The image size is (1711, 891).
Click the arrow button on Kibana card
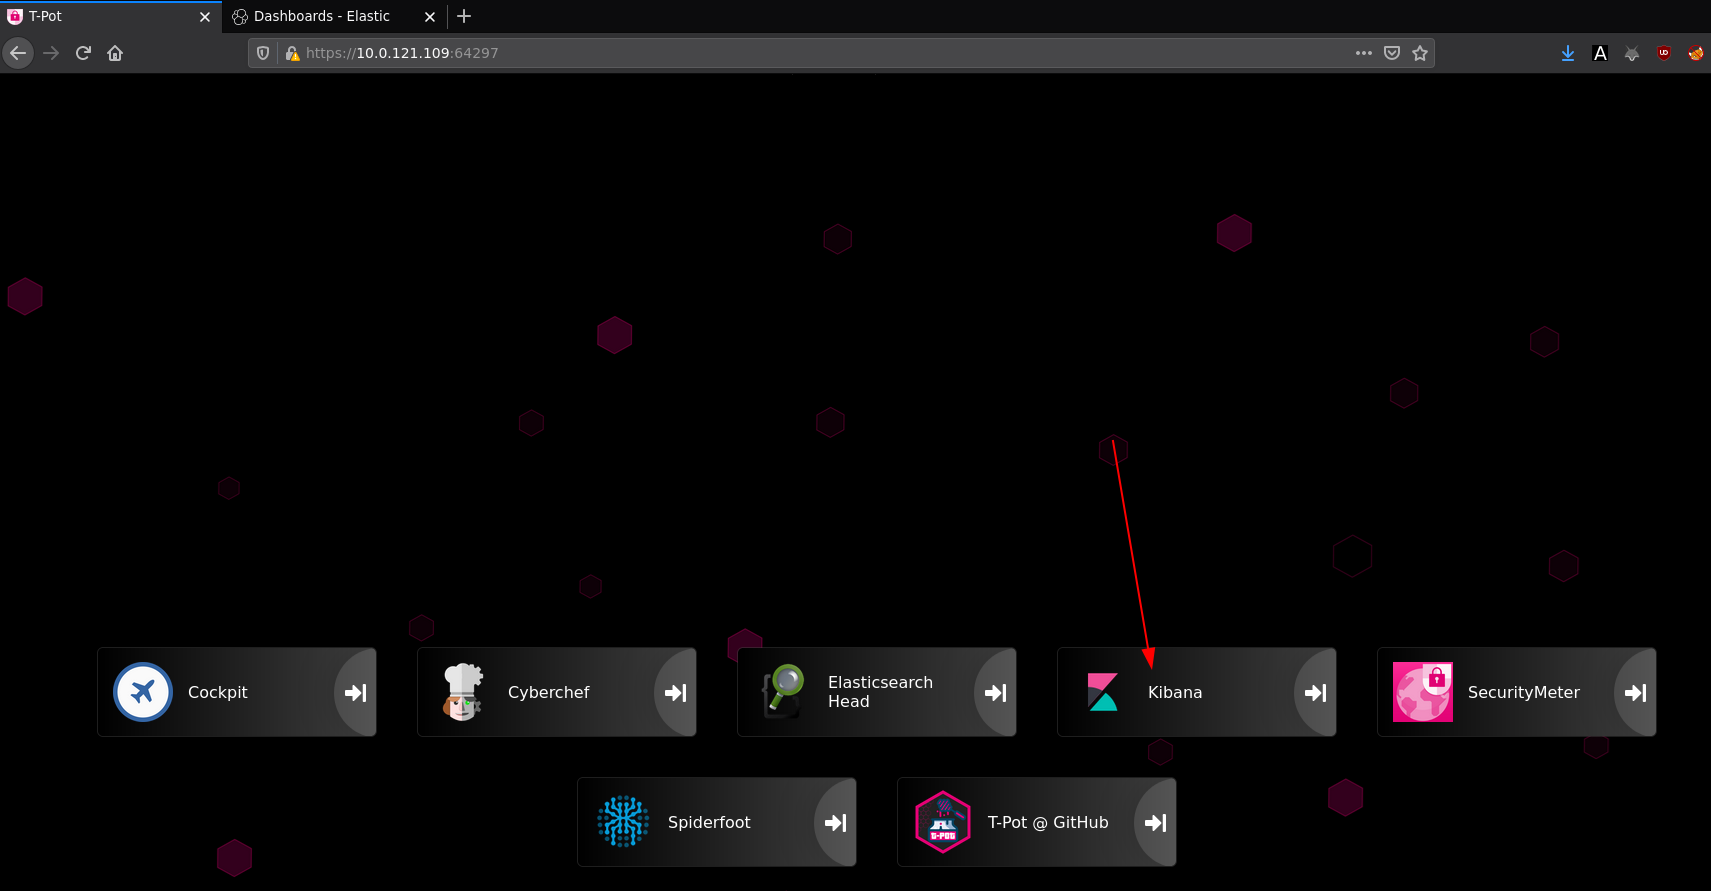tap(1316, 692)
